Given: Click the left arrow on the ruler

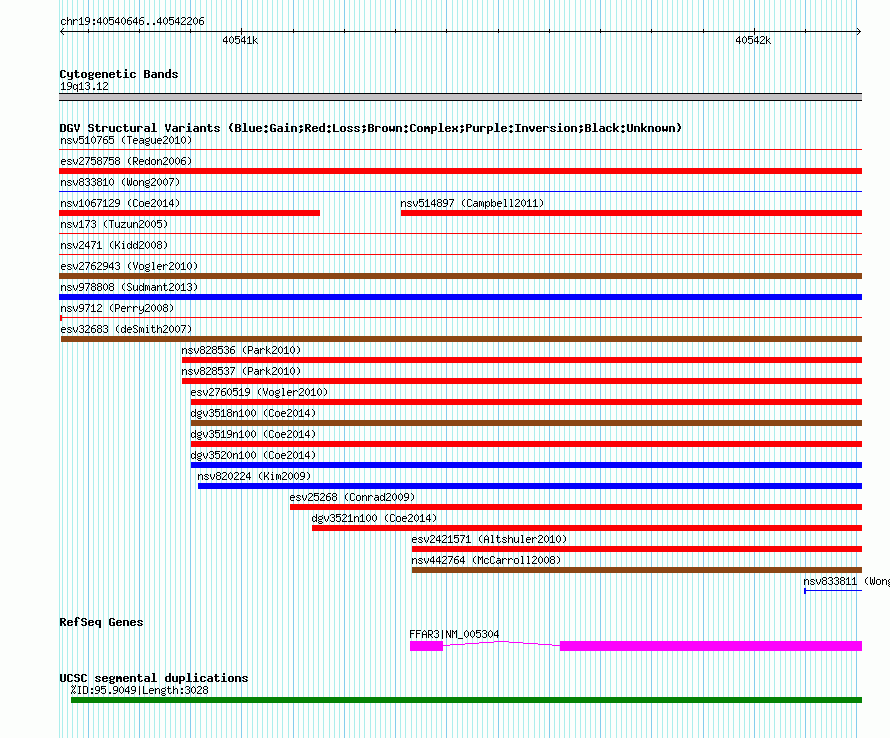Looking at the screenshot, I should pyautogui.click(x=62, y=32).
